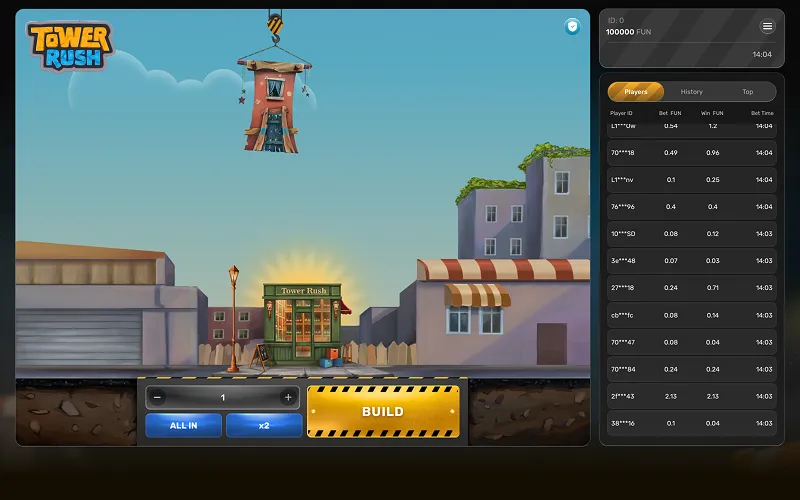Open the hamburger menu icon
The width and height of the screenshot is (800, 500).
click(x=767, y=27)
